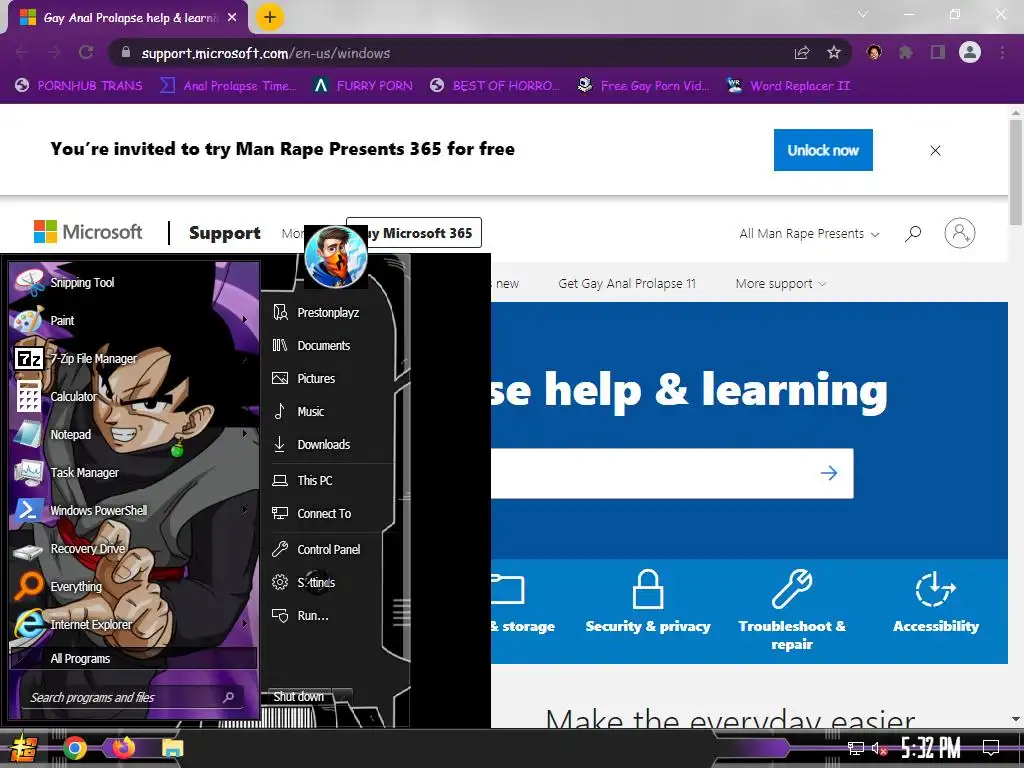Start Task Manager from the Start menu
The width and height of the screenshot is (1024, 768).
pos(134,472)
